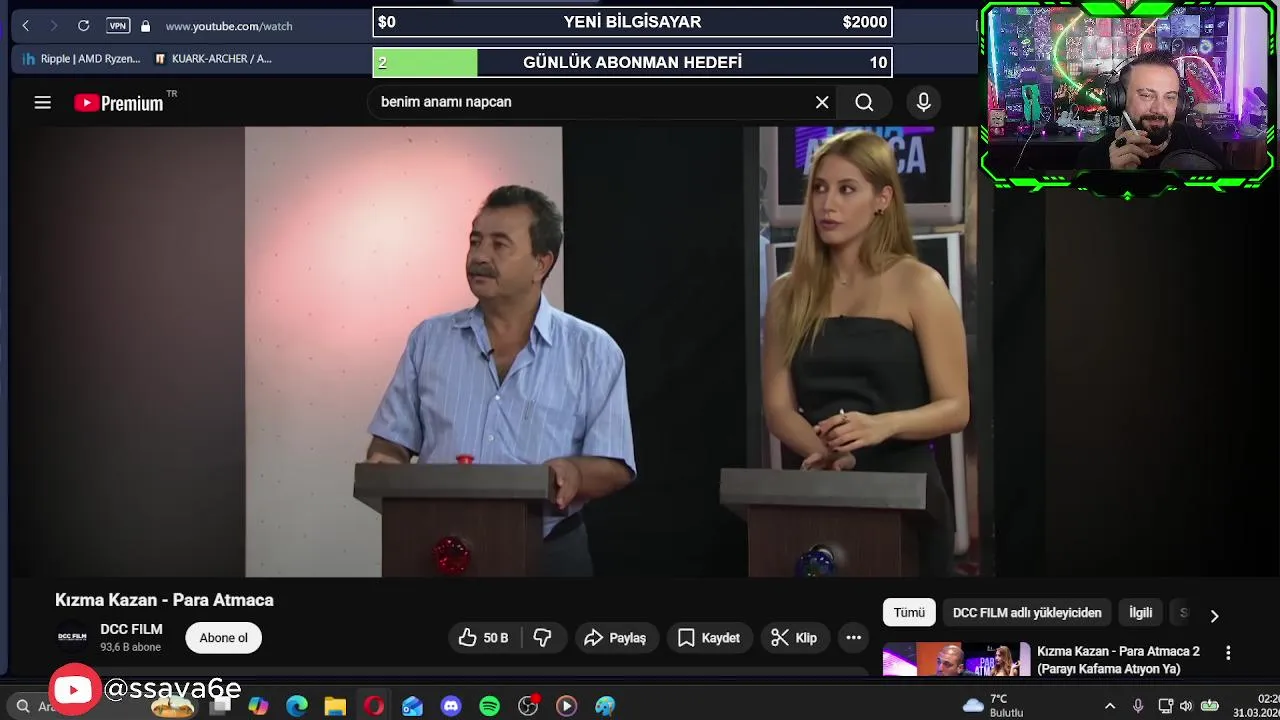Open the VPN badge in address bar
Viewport: 1280px width, 720px height.
tap(118, 26)
